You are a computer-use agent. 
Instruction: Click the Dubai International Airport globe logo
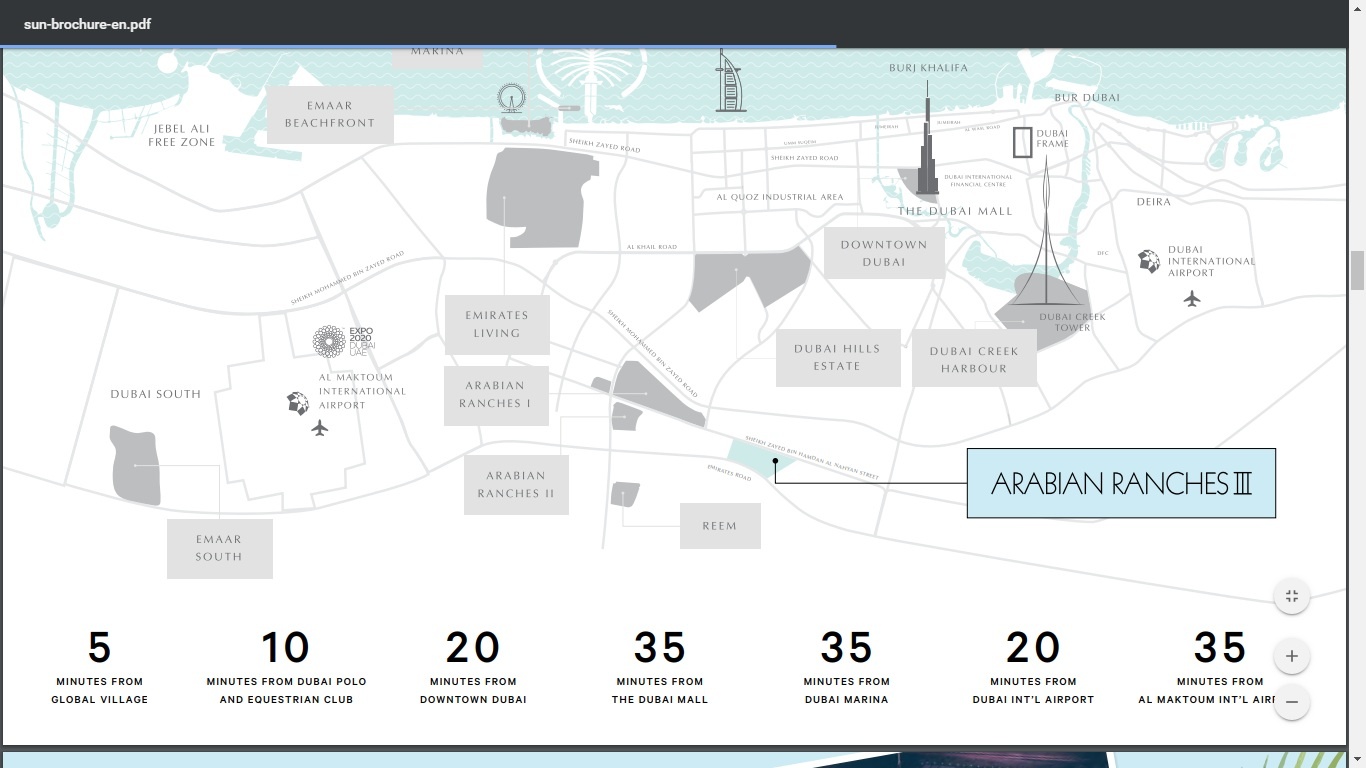1150,262
